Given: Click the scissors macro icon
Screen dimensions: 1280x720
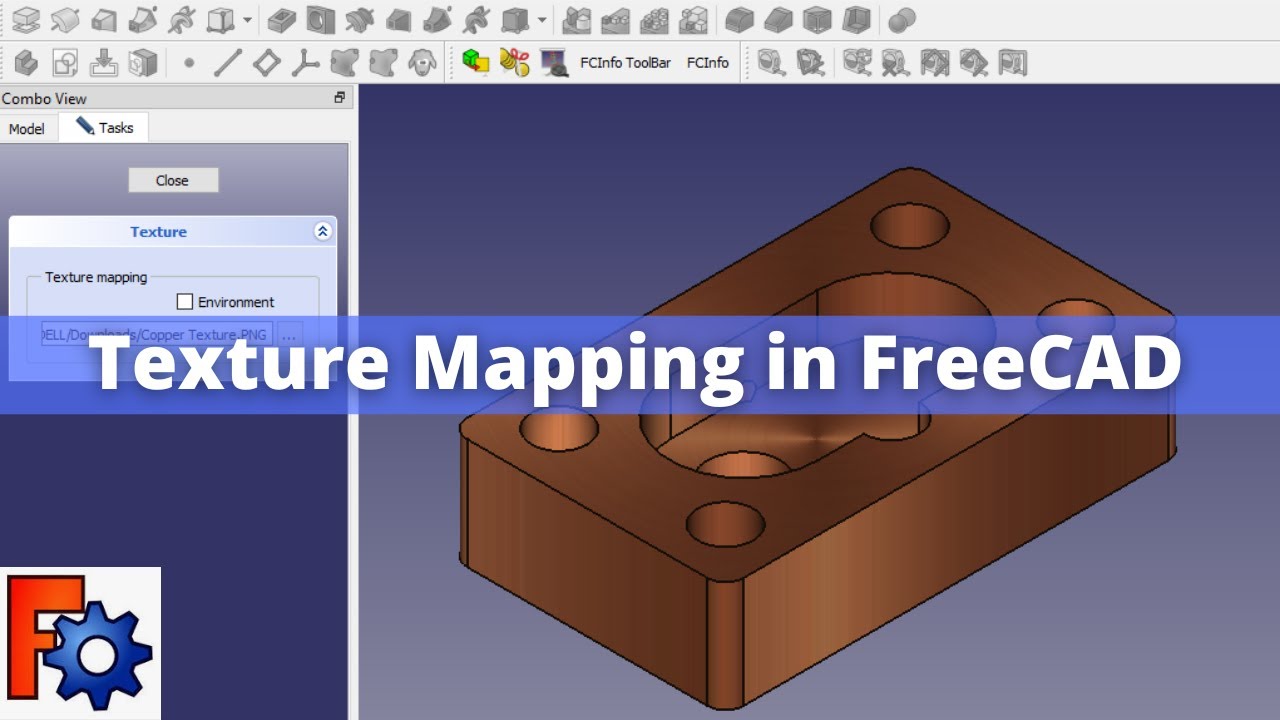Looking at the screenshot, I should tap(514, 62).
